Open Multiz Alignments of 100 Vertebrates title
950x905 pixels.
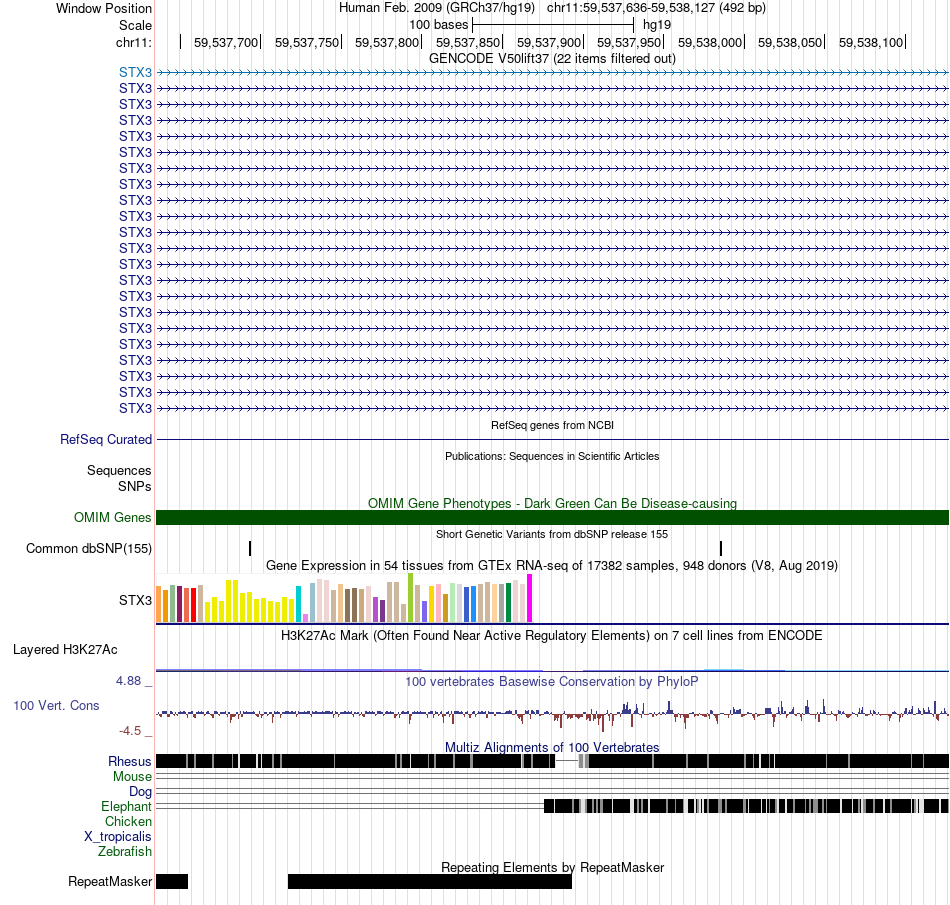(552, 748)
